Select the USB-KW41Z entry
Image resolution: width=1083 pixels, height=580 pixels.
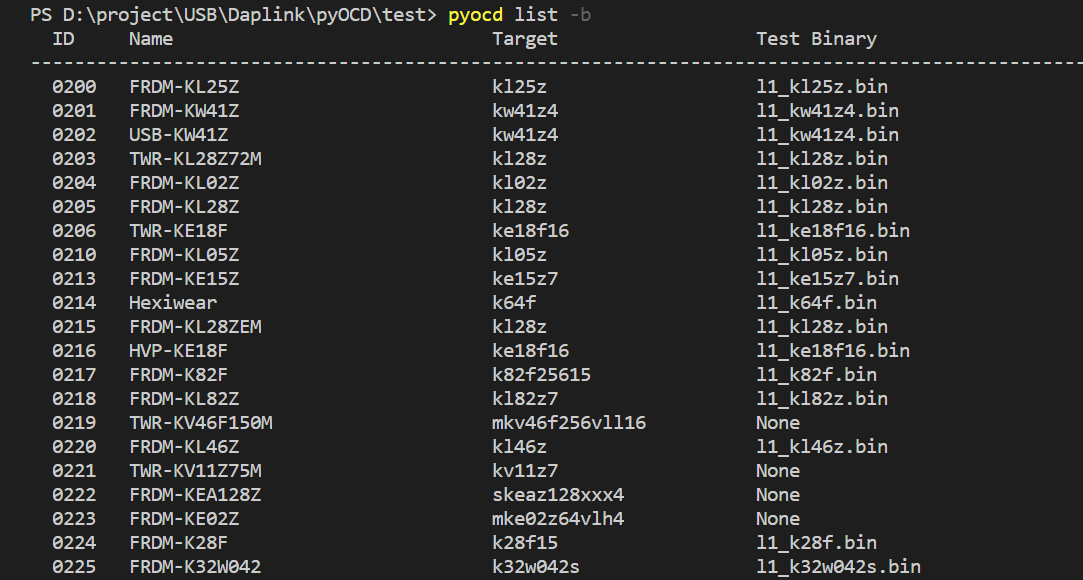[178, 135]
